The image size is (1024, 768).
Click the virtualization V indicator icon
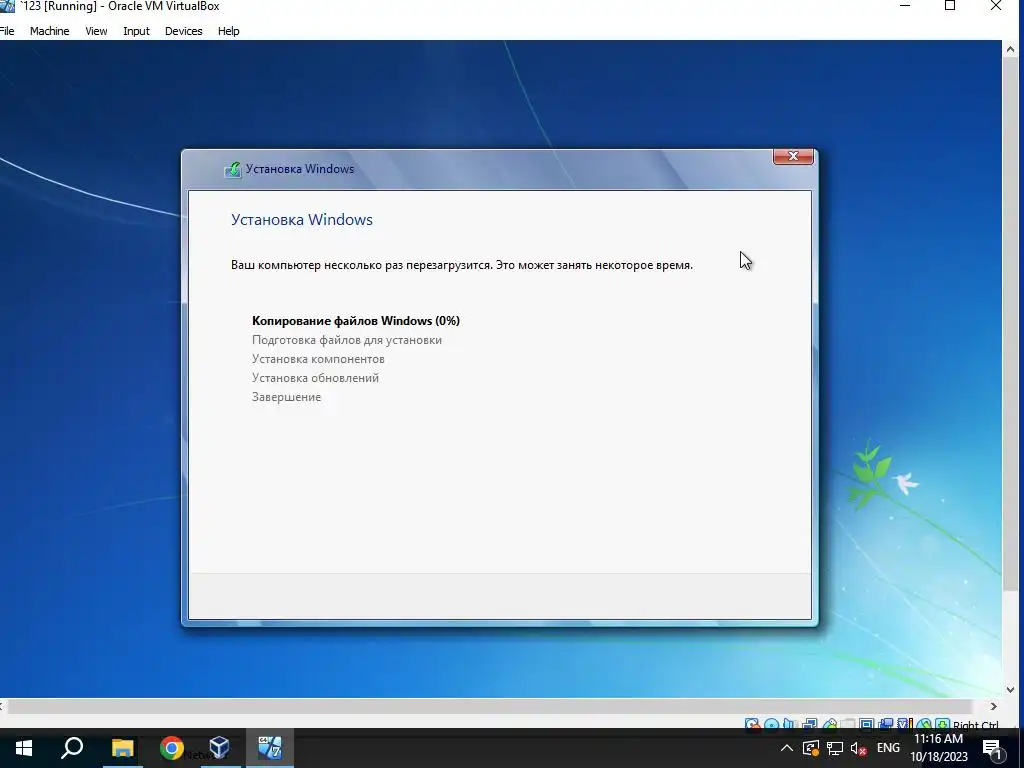[x=904, y=724]
